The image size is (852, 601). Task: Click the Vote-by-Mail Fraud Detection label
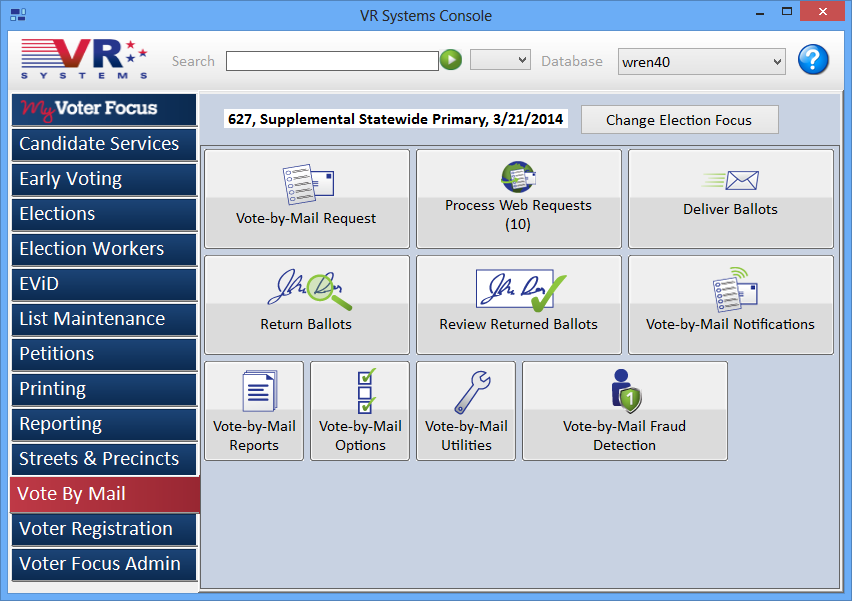click(624, 436)
